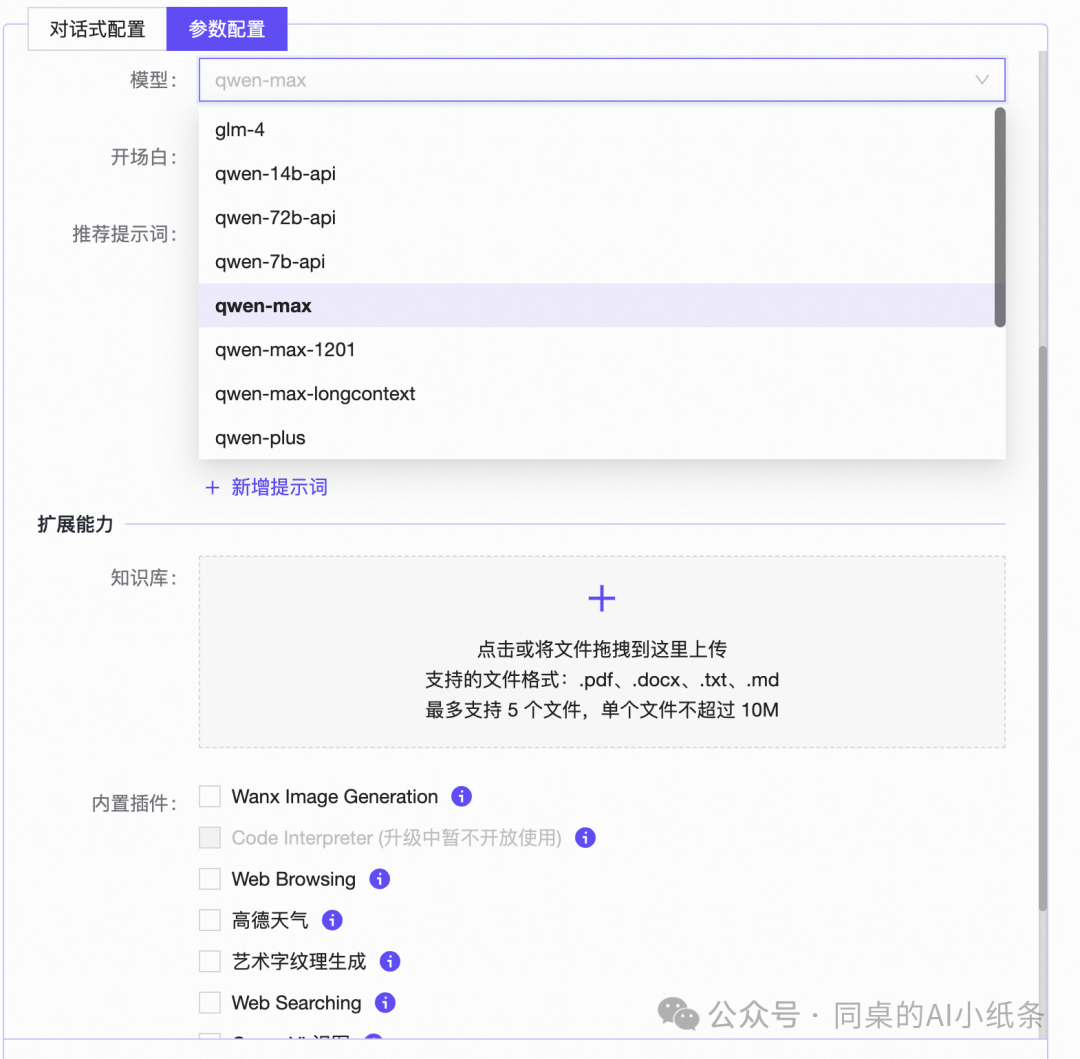Click the large plus upload icon
This screenshot has height=1059, width=1080.
601,598
